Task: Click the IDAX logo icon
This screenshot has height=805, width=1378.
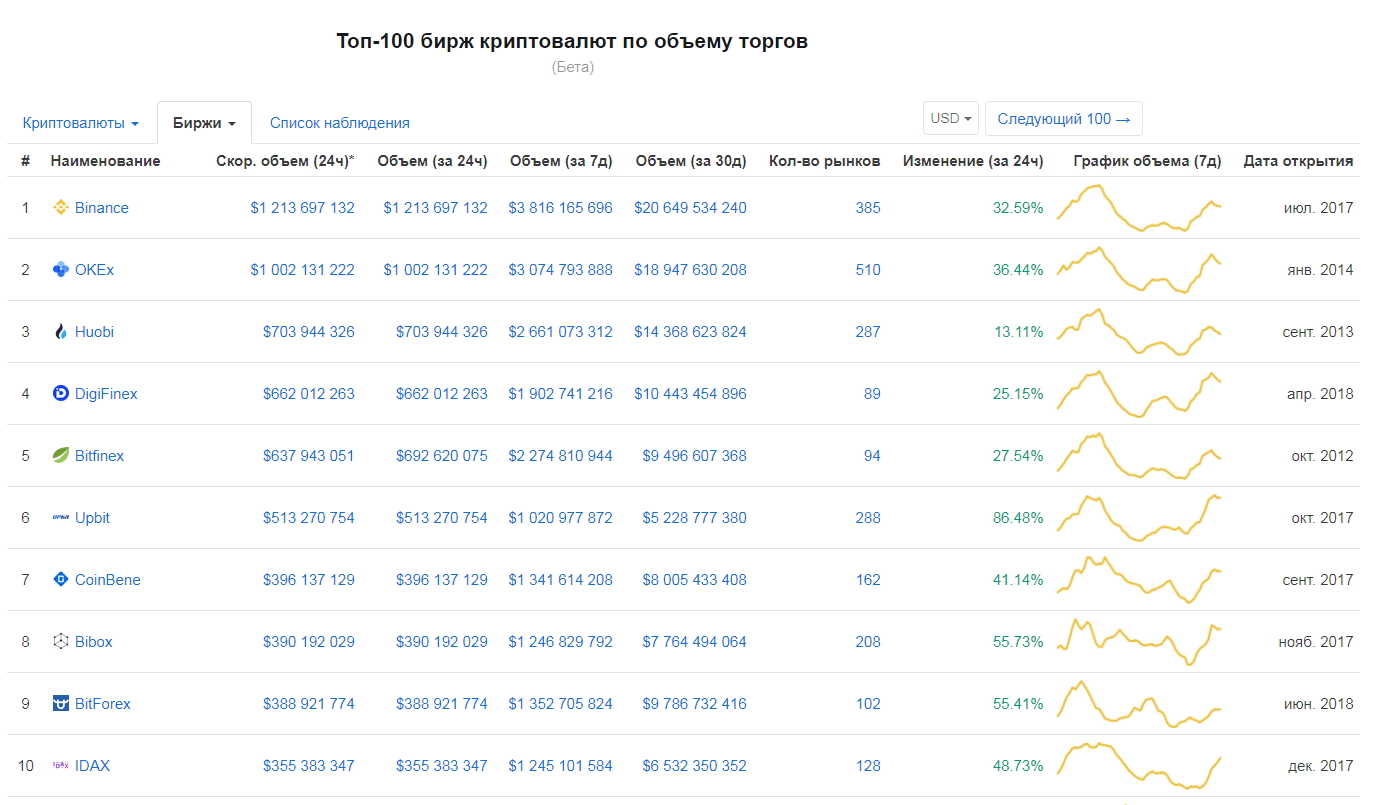Action: click(x=60, y=766)
